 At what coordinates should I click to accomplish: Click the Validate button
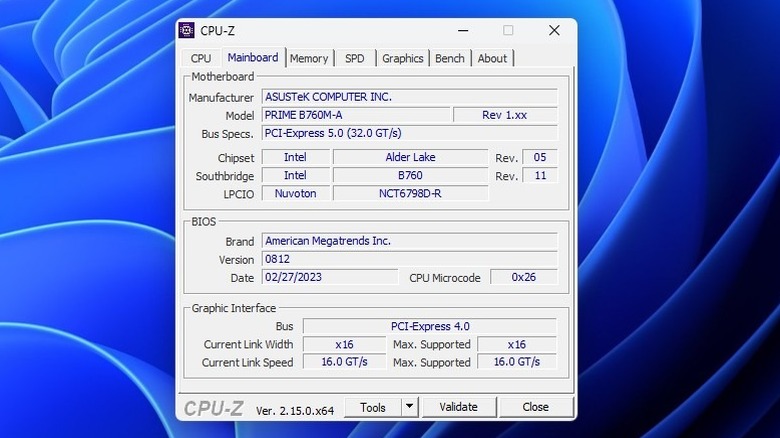pyautogui.click(x=459, y=407)
